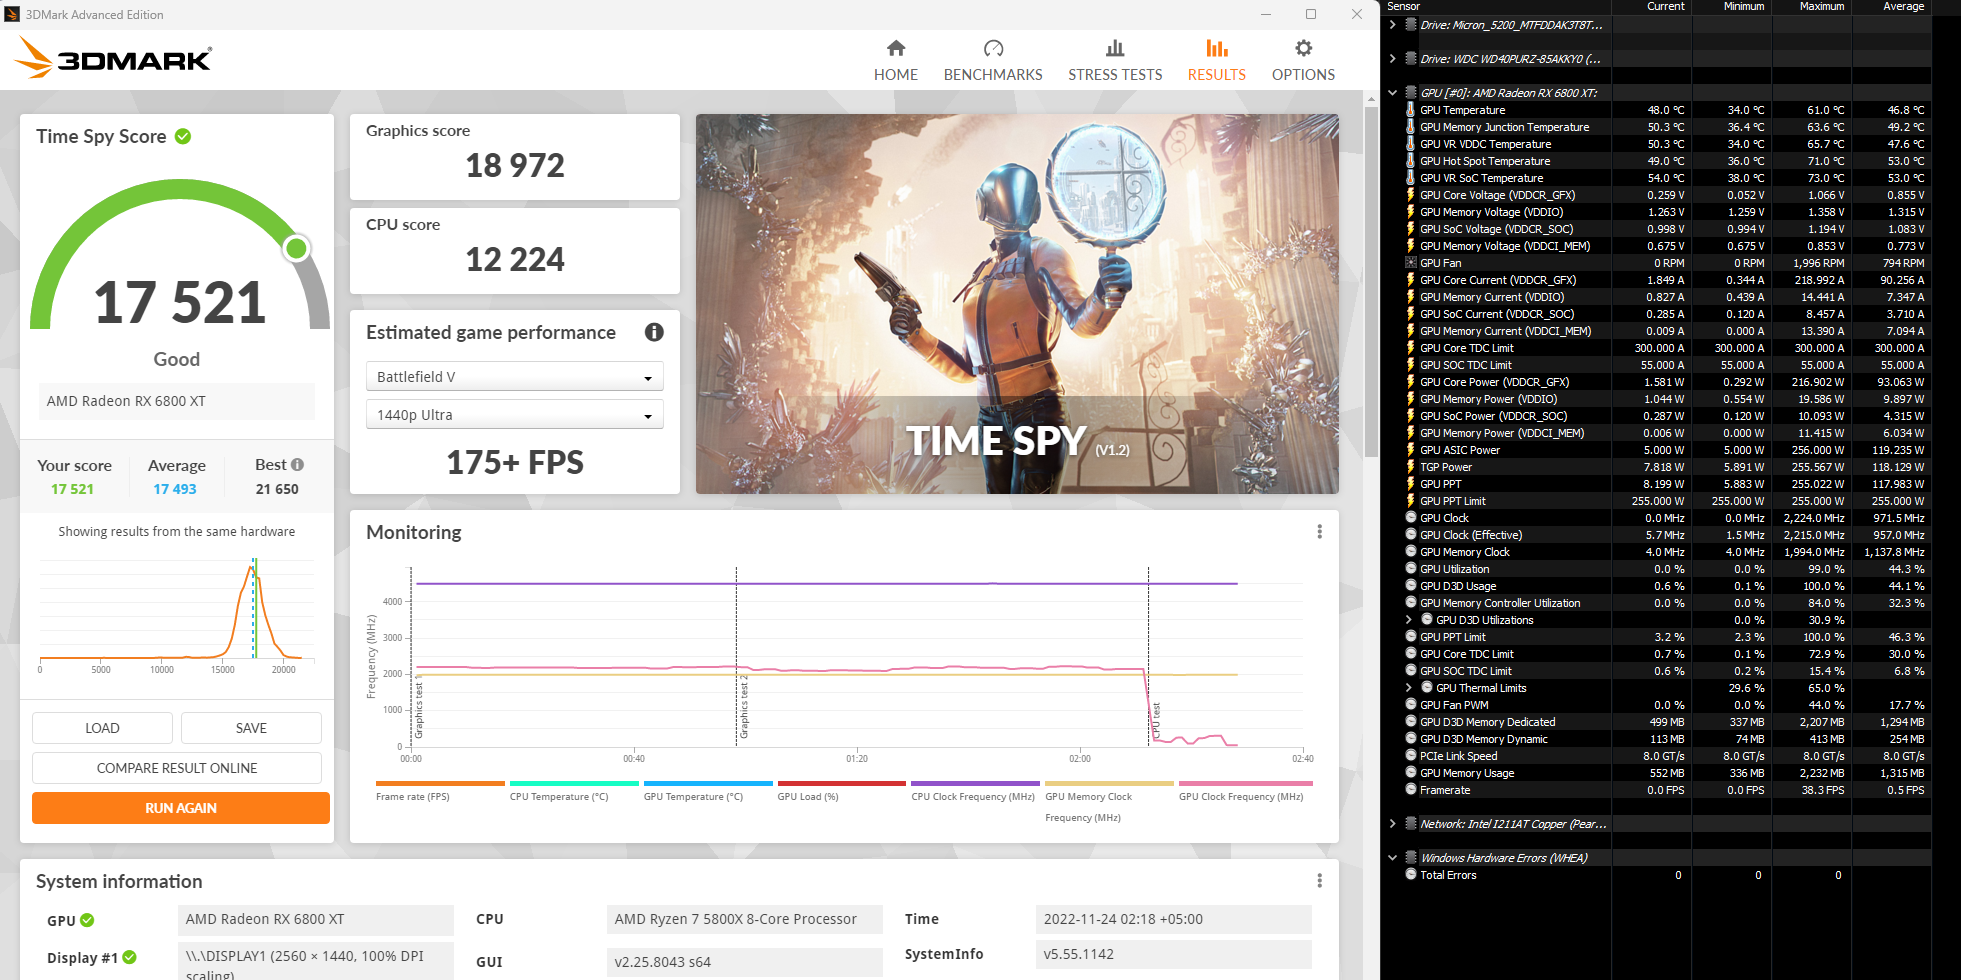Collapse the GPU [#0]: AMD Radeon RX 6800 XT group
Image resolution: width=1961 pixels, height=980 pixels.
1392,93
